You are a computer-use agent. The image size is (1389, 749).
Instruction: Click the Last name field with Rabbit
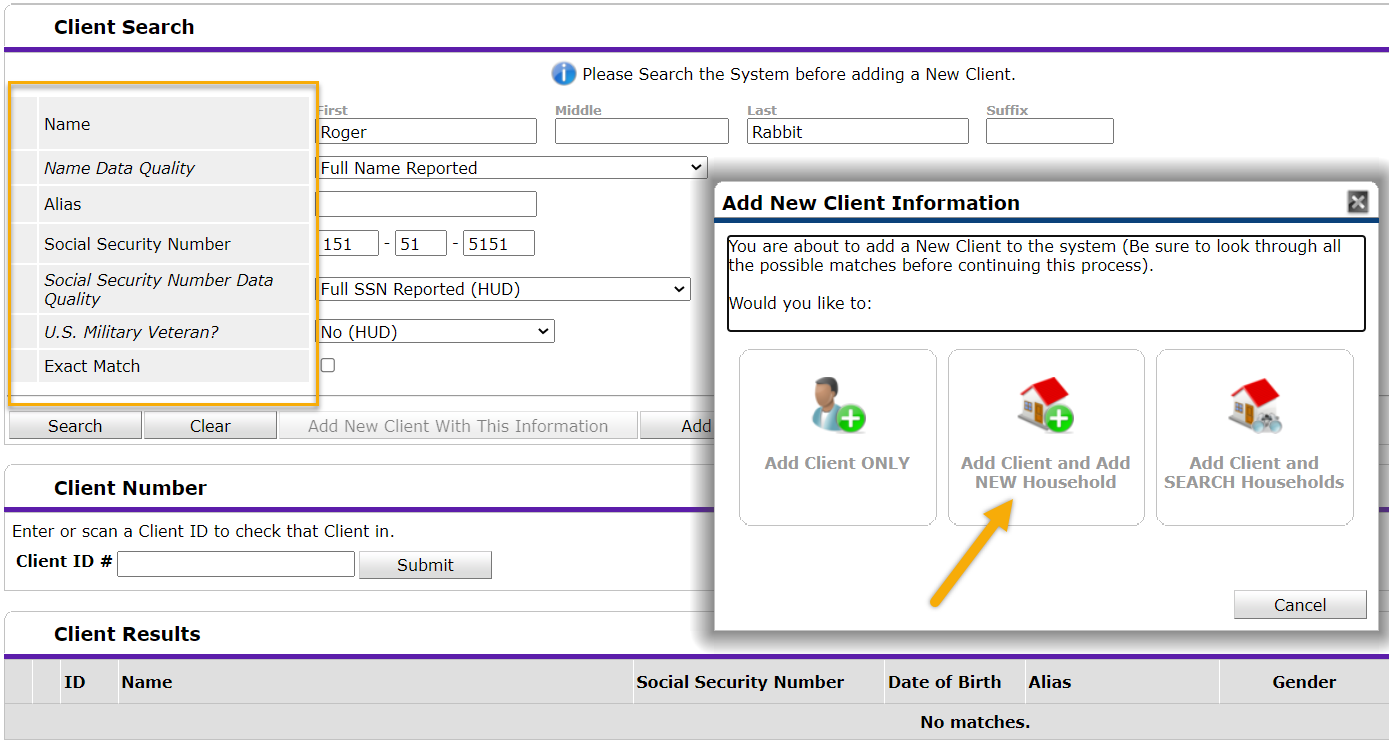[x=858, y=131]
